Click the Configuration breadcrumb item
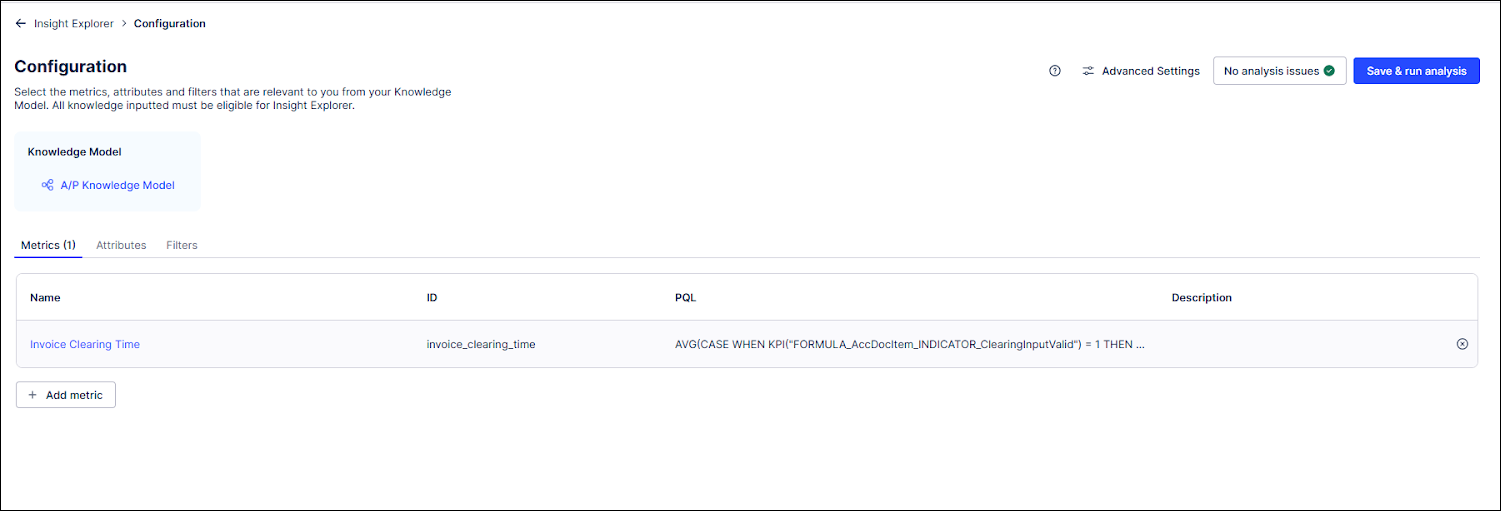 coord(170,23)
